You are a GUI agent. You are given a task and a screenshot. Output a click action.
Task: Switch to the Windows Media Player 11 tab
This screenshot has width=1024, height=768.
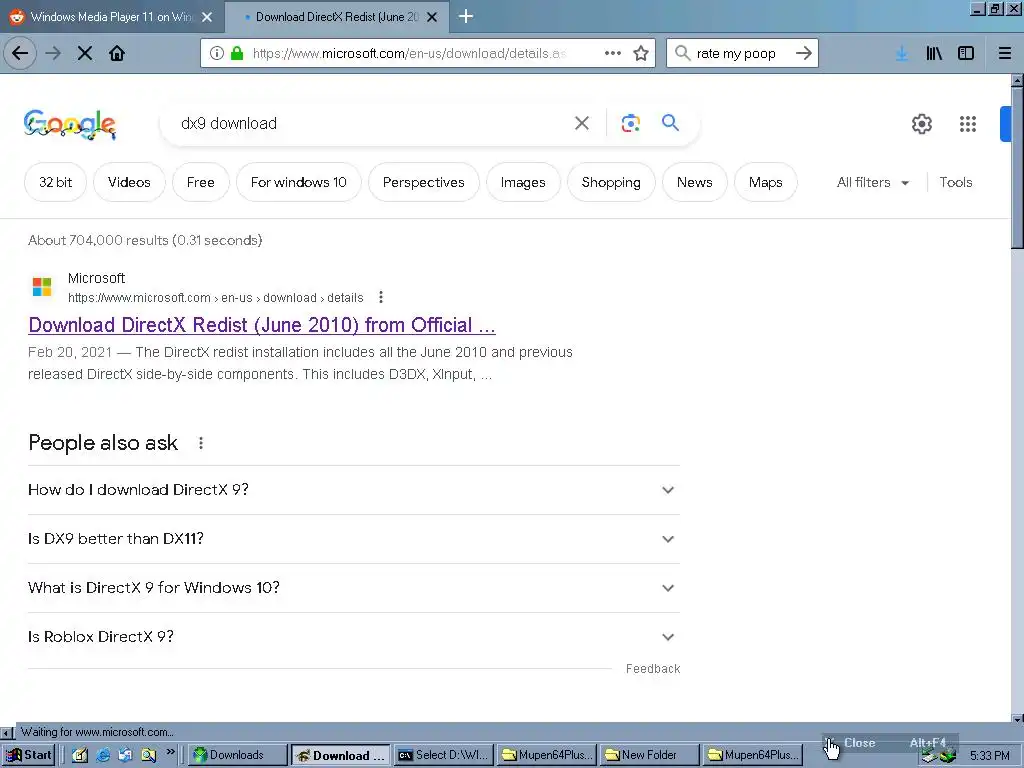tap(112, 17)
